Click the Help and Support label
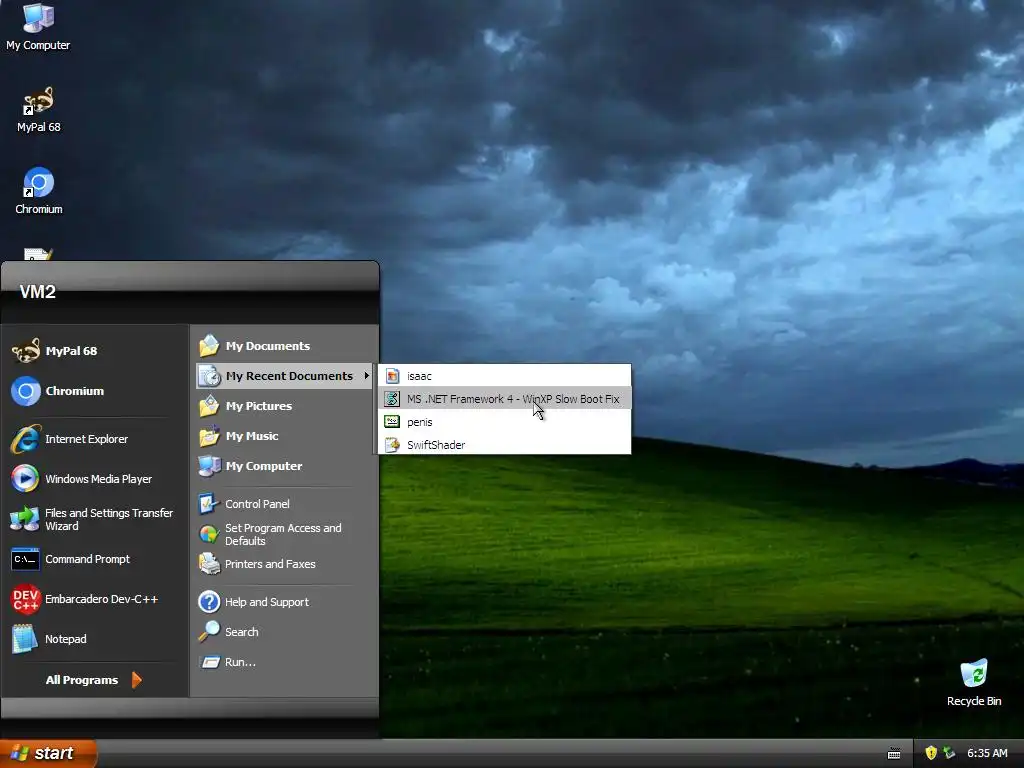1024x768 pixels. tap(266, 601)
